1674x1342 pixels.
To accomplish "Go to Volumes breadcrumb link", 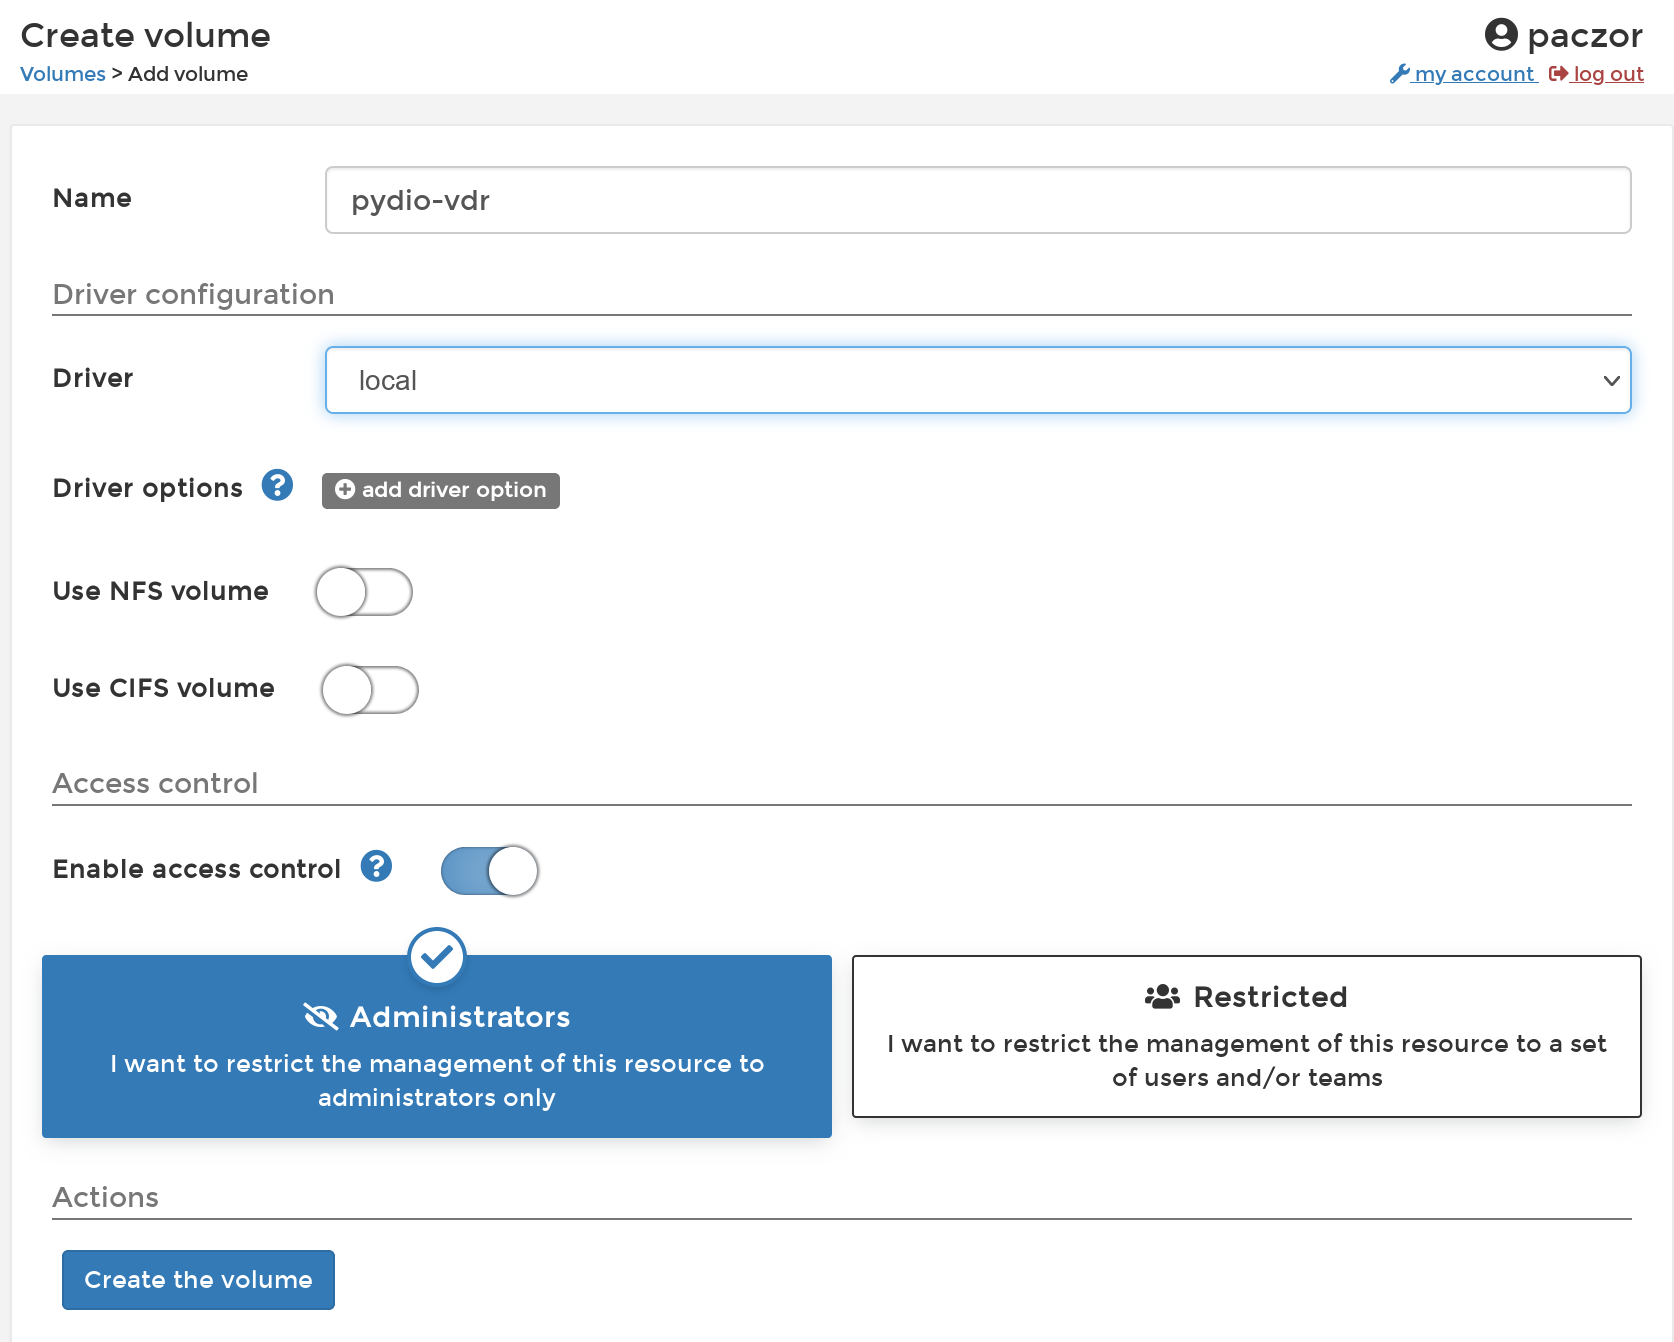I will [62, 74].
